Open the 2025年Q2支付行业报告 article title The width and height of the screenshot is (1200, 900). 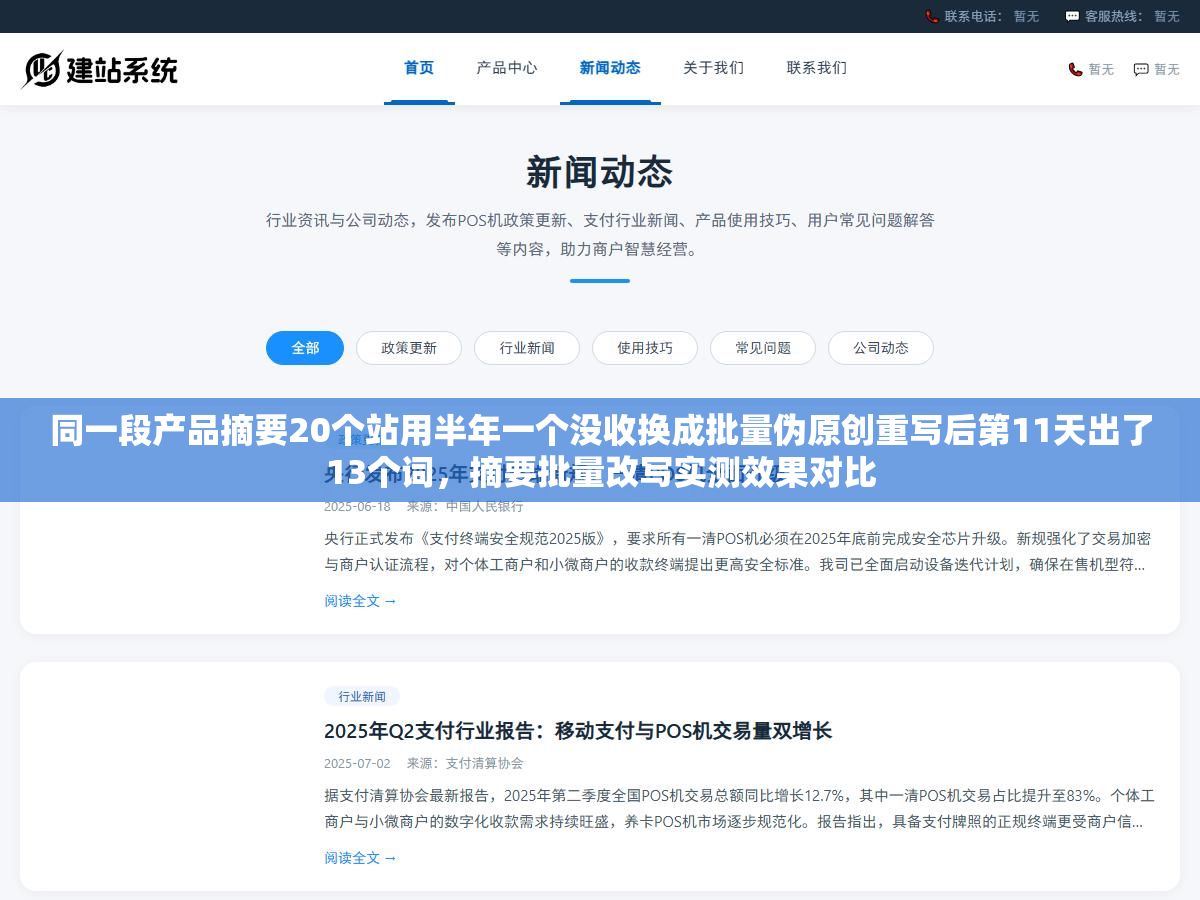pos(578,731)
